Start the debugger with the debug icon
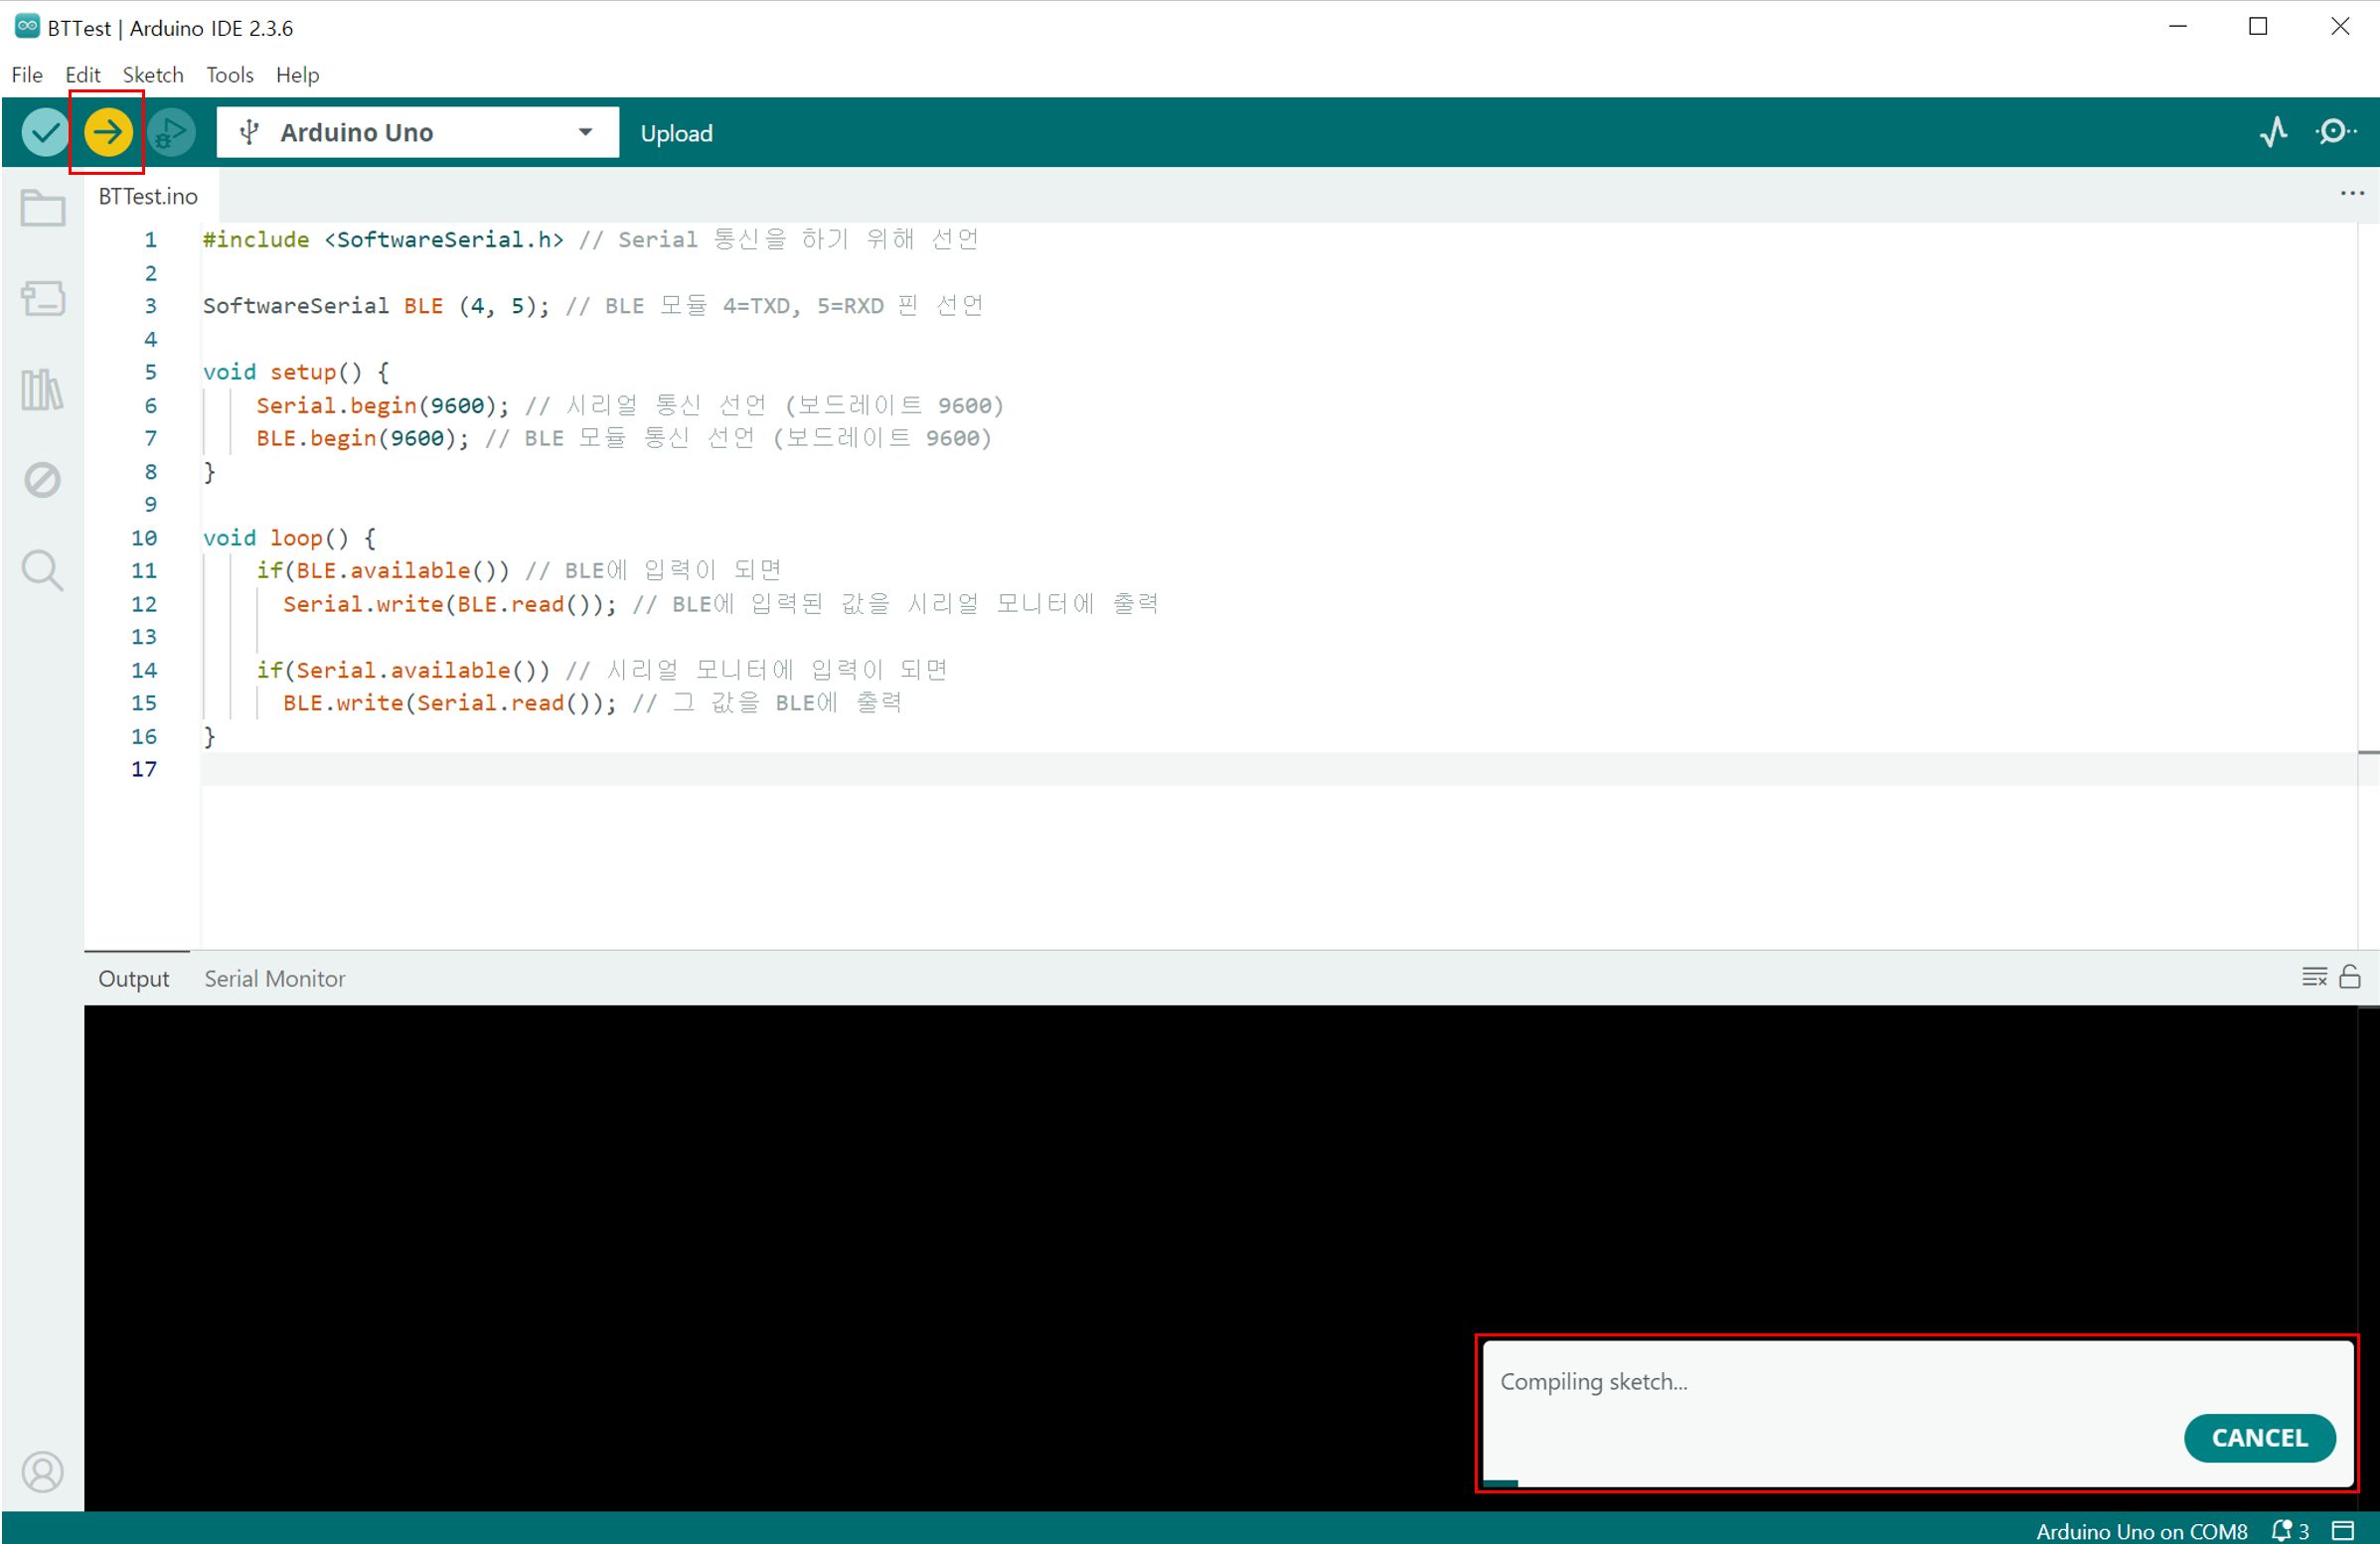 pyautogui.click(x=172, y=132)
